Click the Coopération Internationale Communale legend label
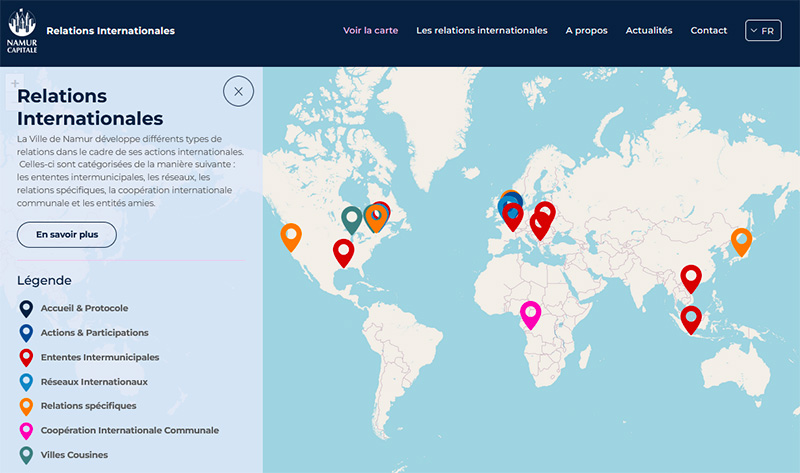The width and height of the screenshot is (800, 473). point(130,430)
